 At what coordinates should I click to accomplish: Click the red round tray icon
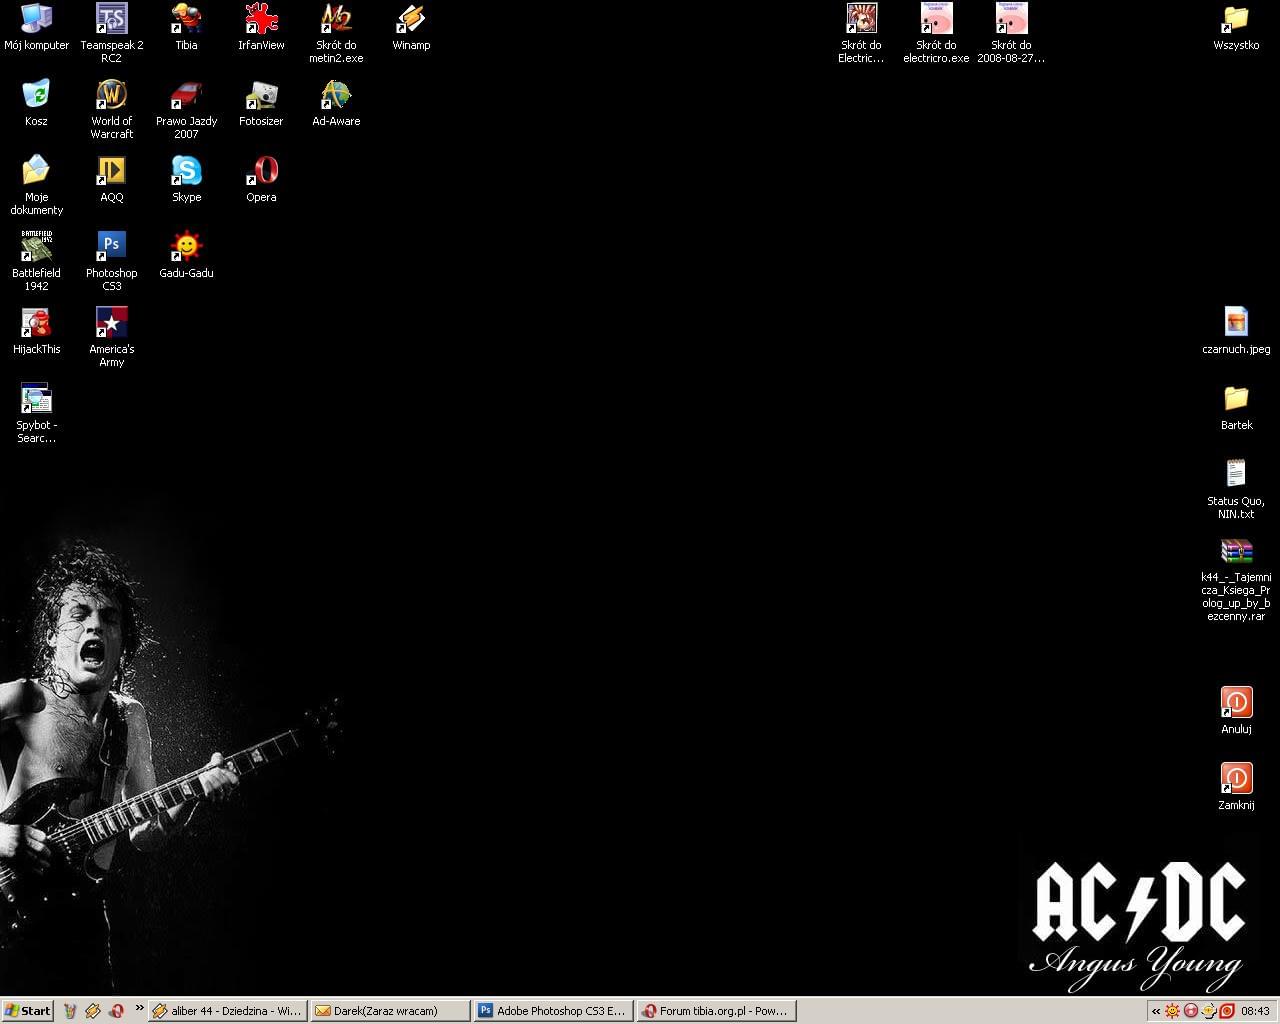point(1190,1011)
